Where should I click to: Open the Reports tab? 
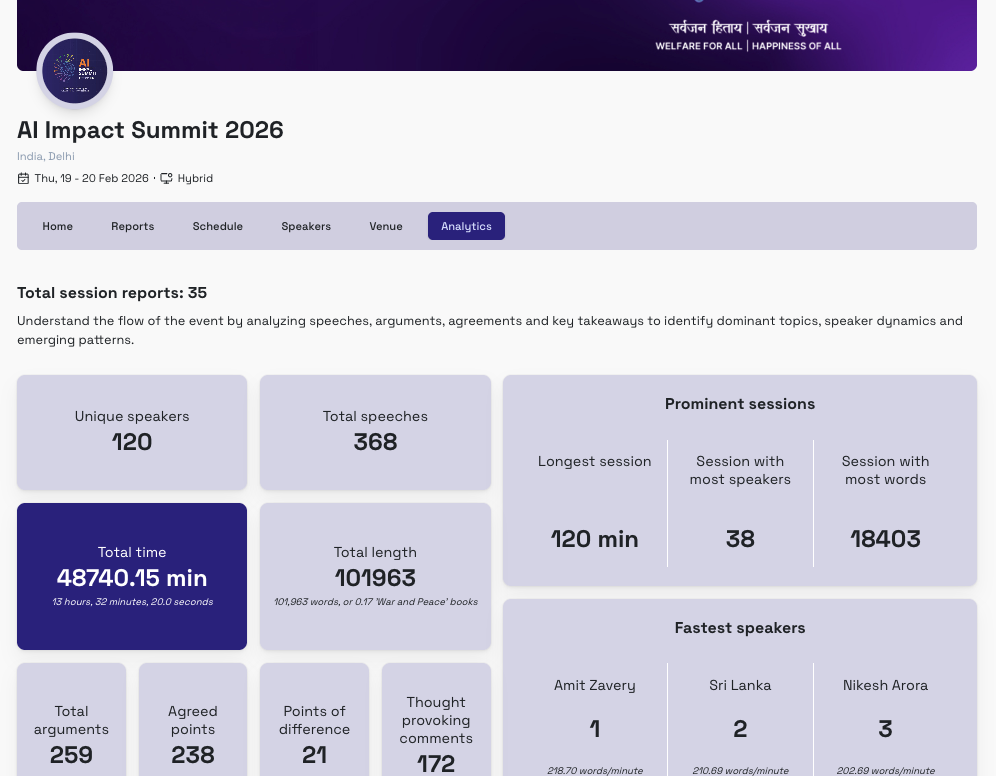[132, 226]
